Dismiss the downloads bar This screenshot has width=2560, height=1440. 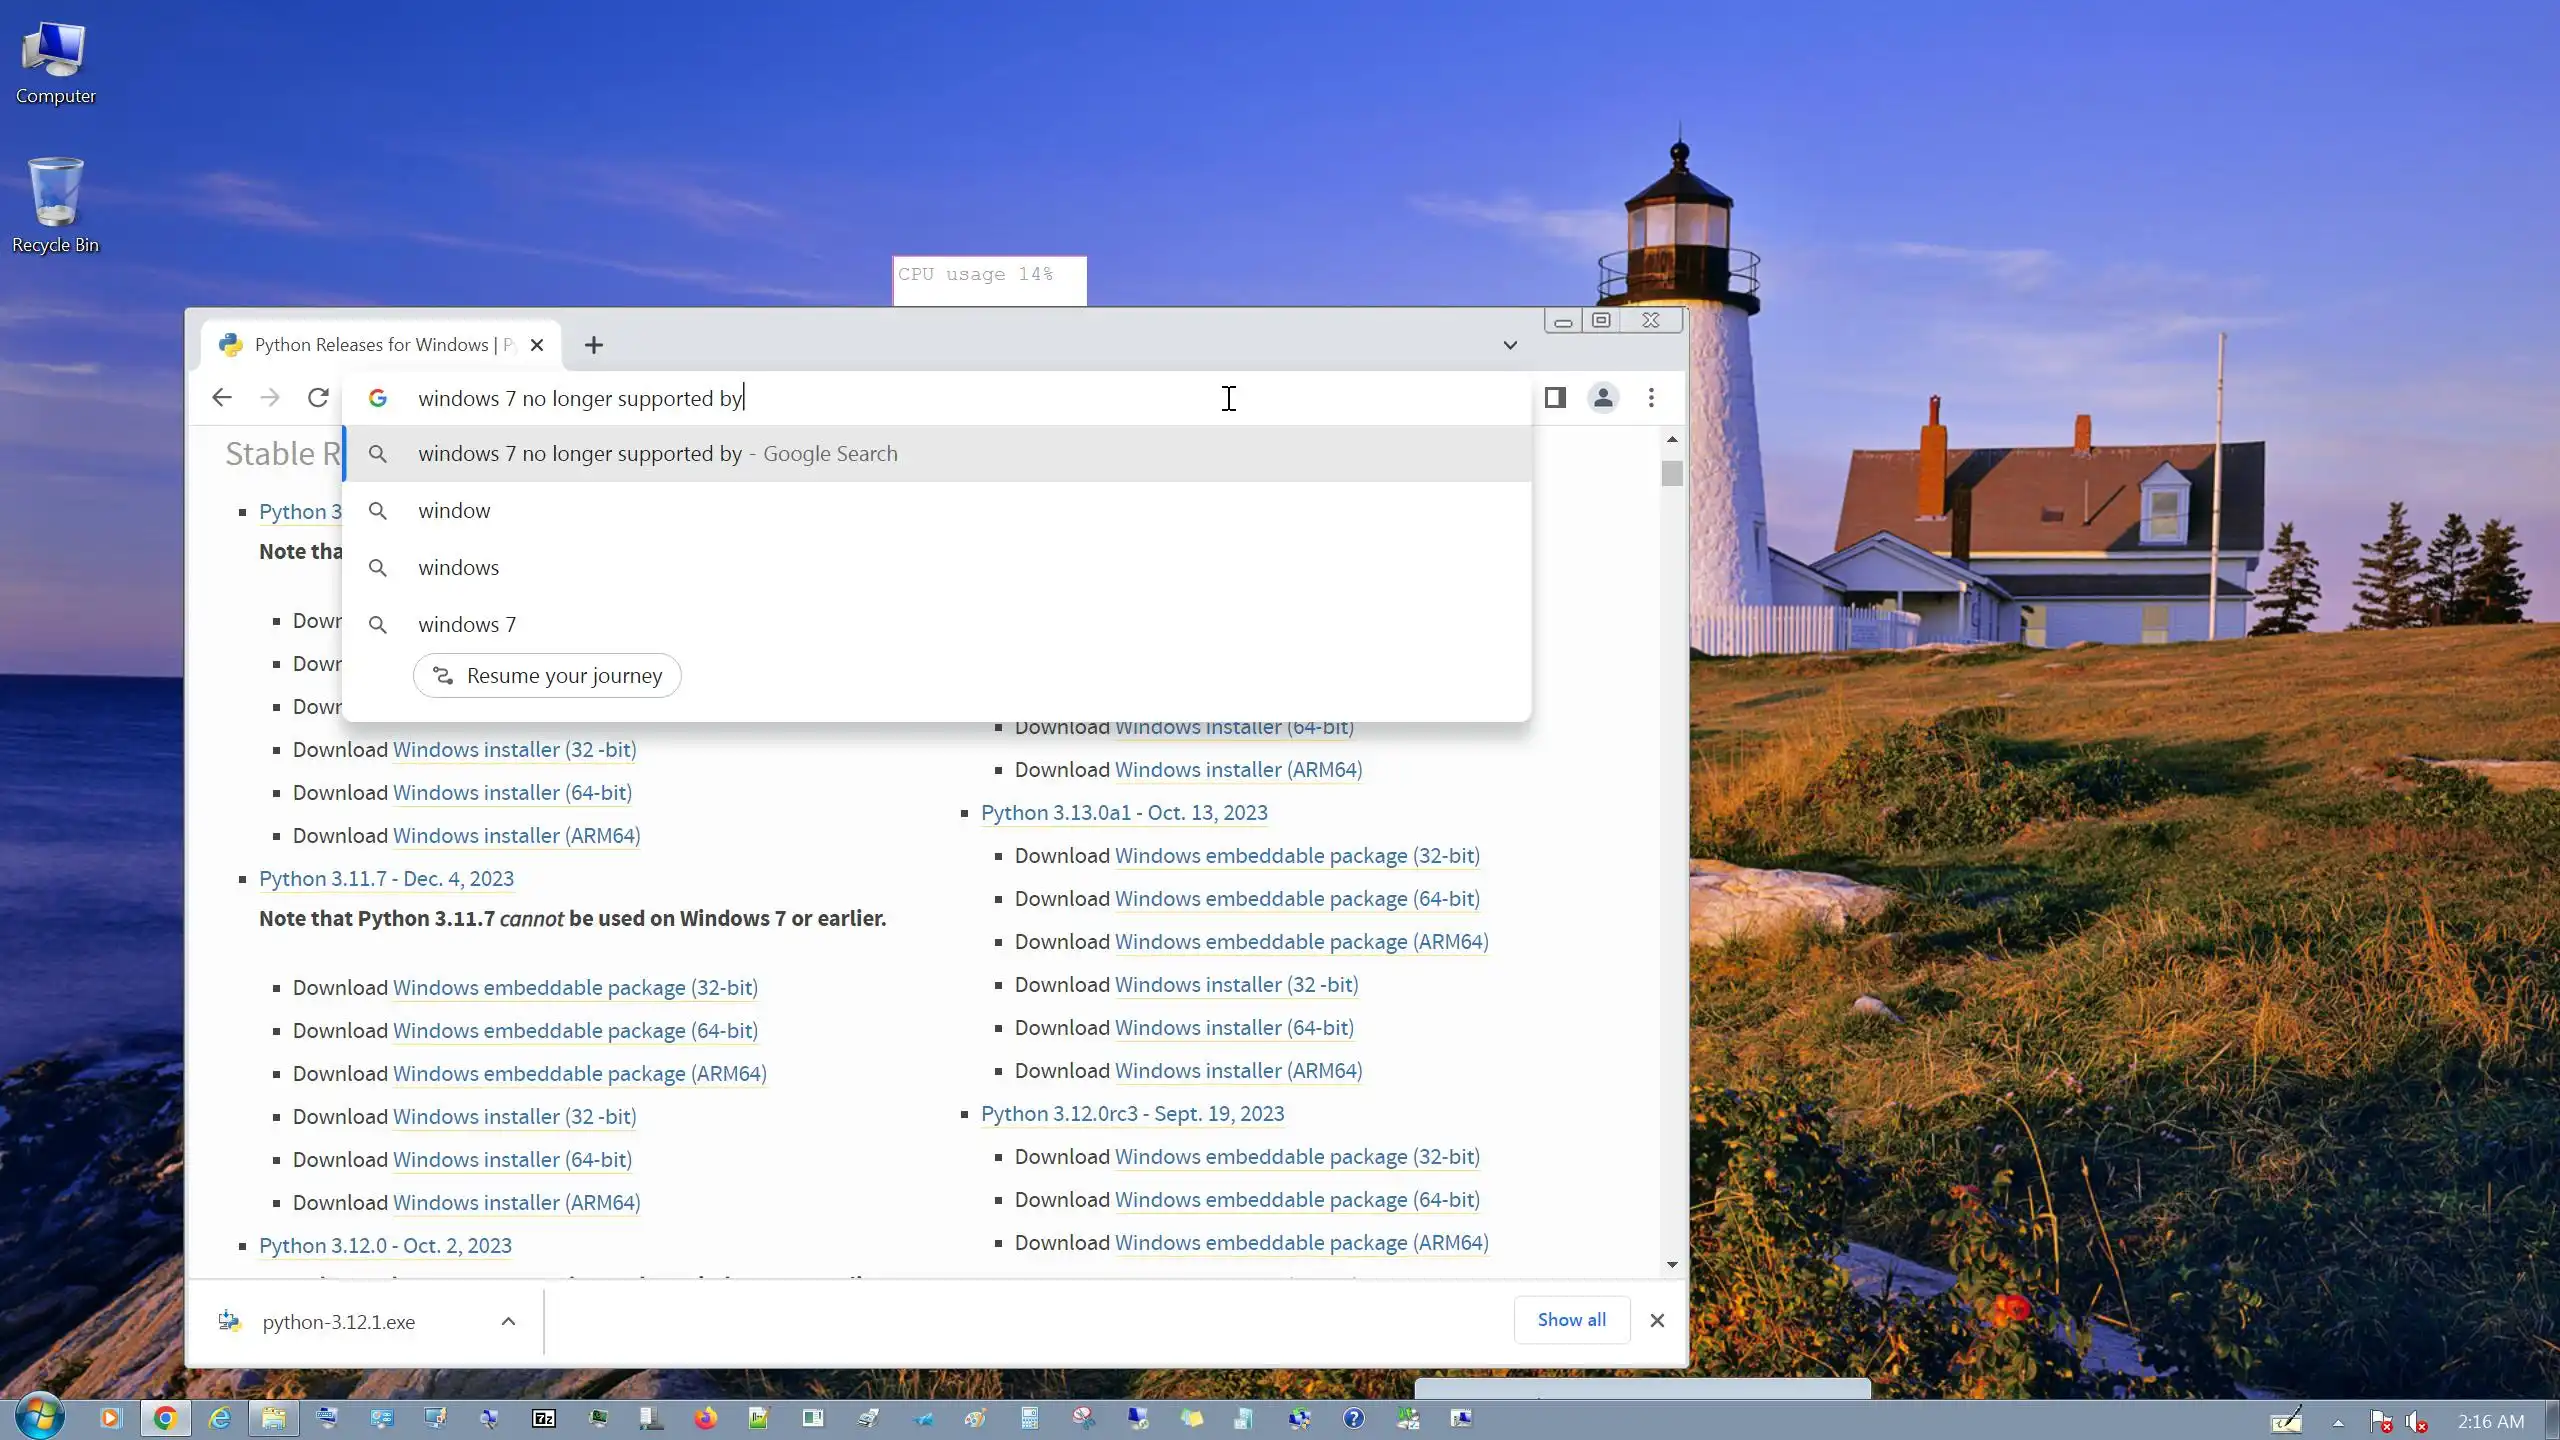(1657, 1320)
